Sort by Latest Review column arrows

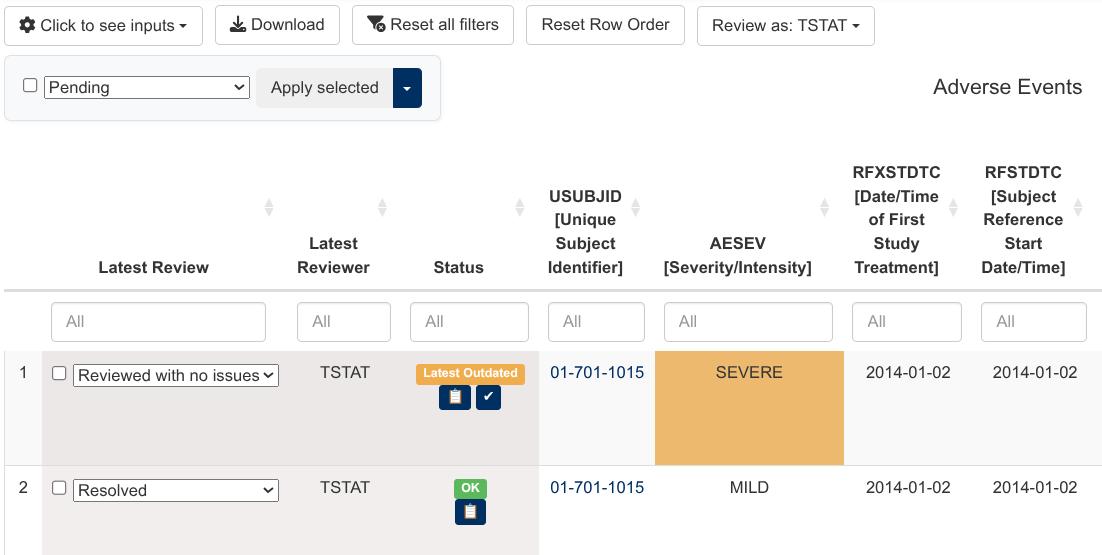click(x=269, y=207)
